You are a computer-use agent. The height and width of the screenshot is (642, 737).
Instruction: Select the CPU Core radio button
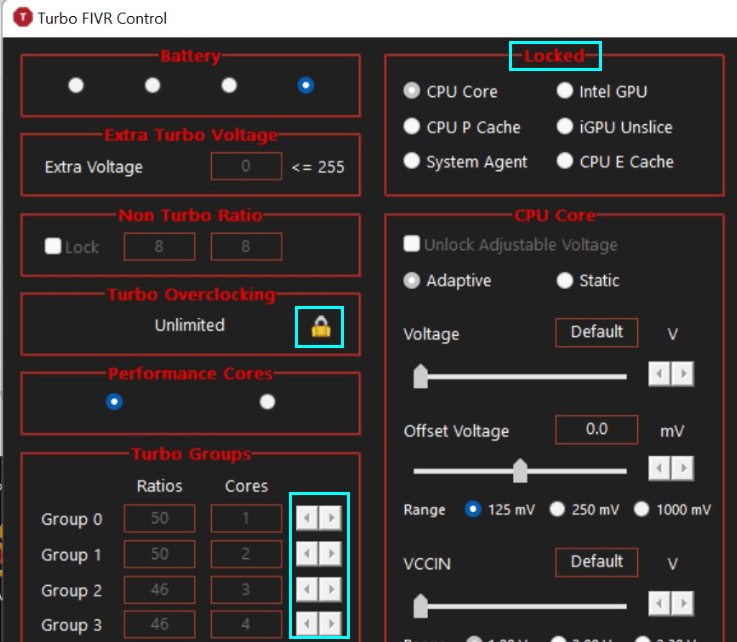411,90
